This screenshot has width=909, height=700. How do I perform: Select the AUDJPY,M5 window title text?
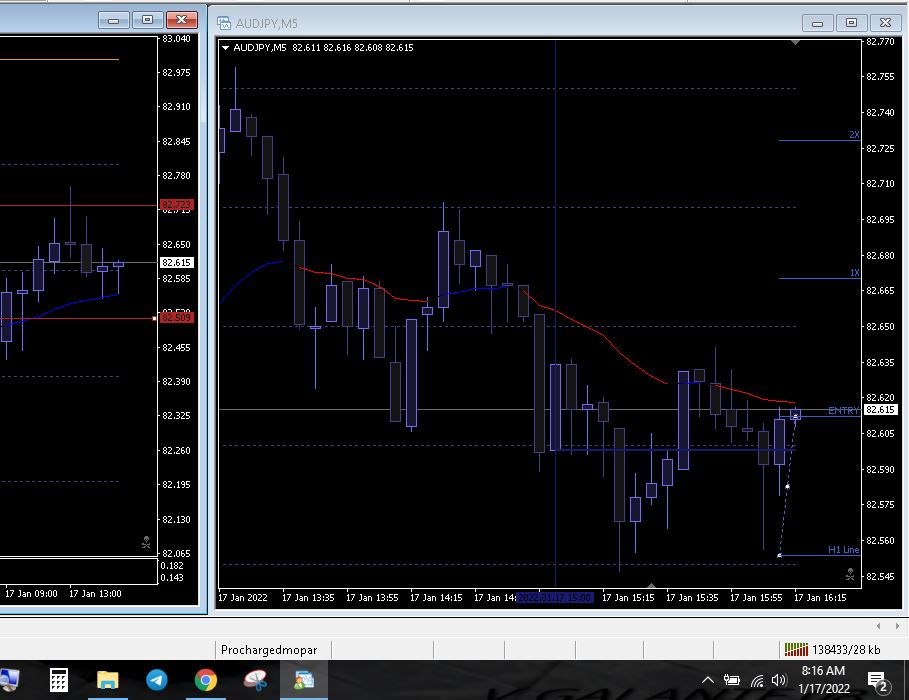coord(267,24)
